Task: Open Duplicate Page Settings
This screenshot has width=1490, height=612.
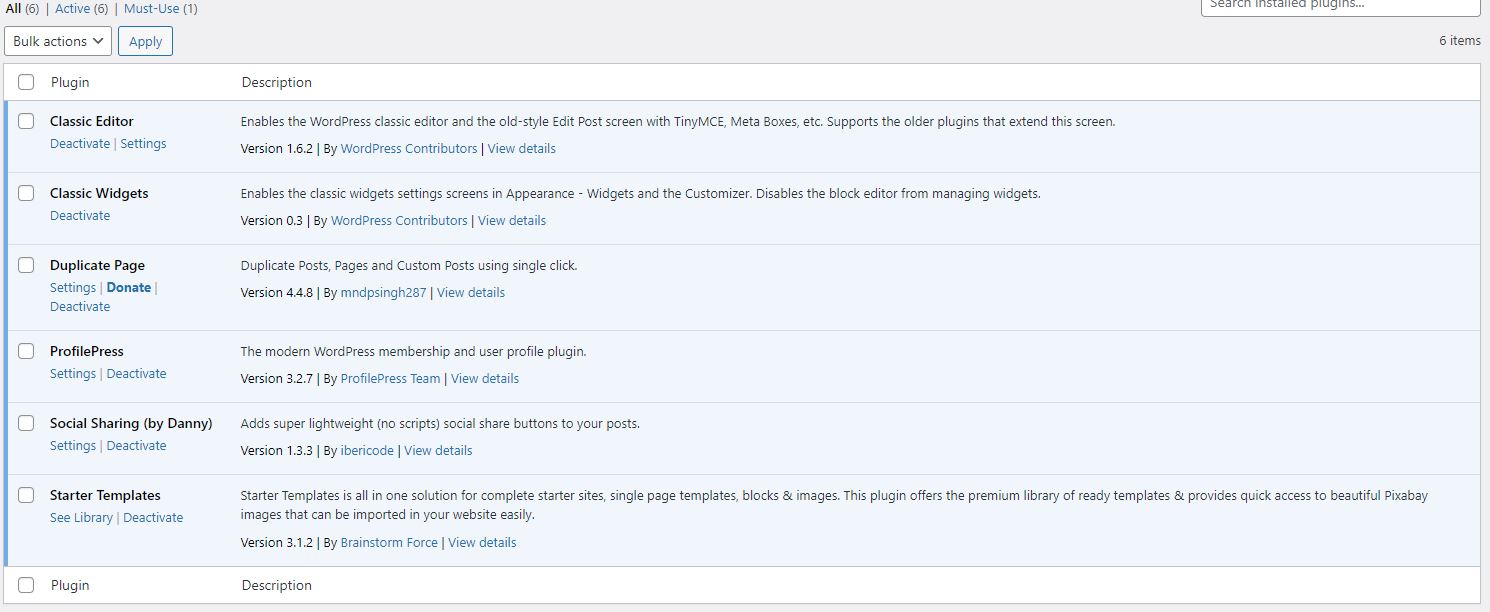Action: (73, 287)
